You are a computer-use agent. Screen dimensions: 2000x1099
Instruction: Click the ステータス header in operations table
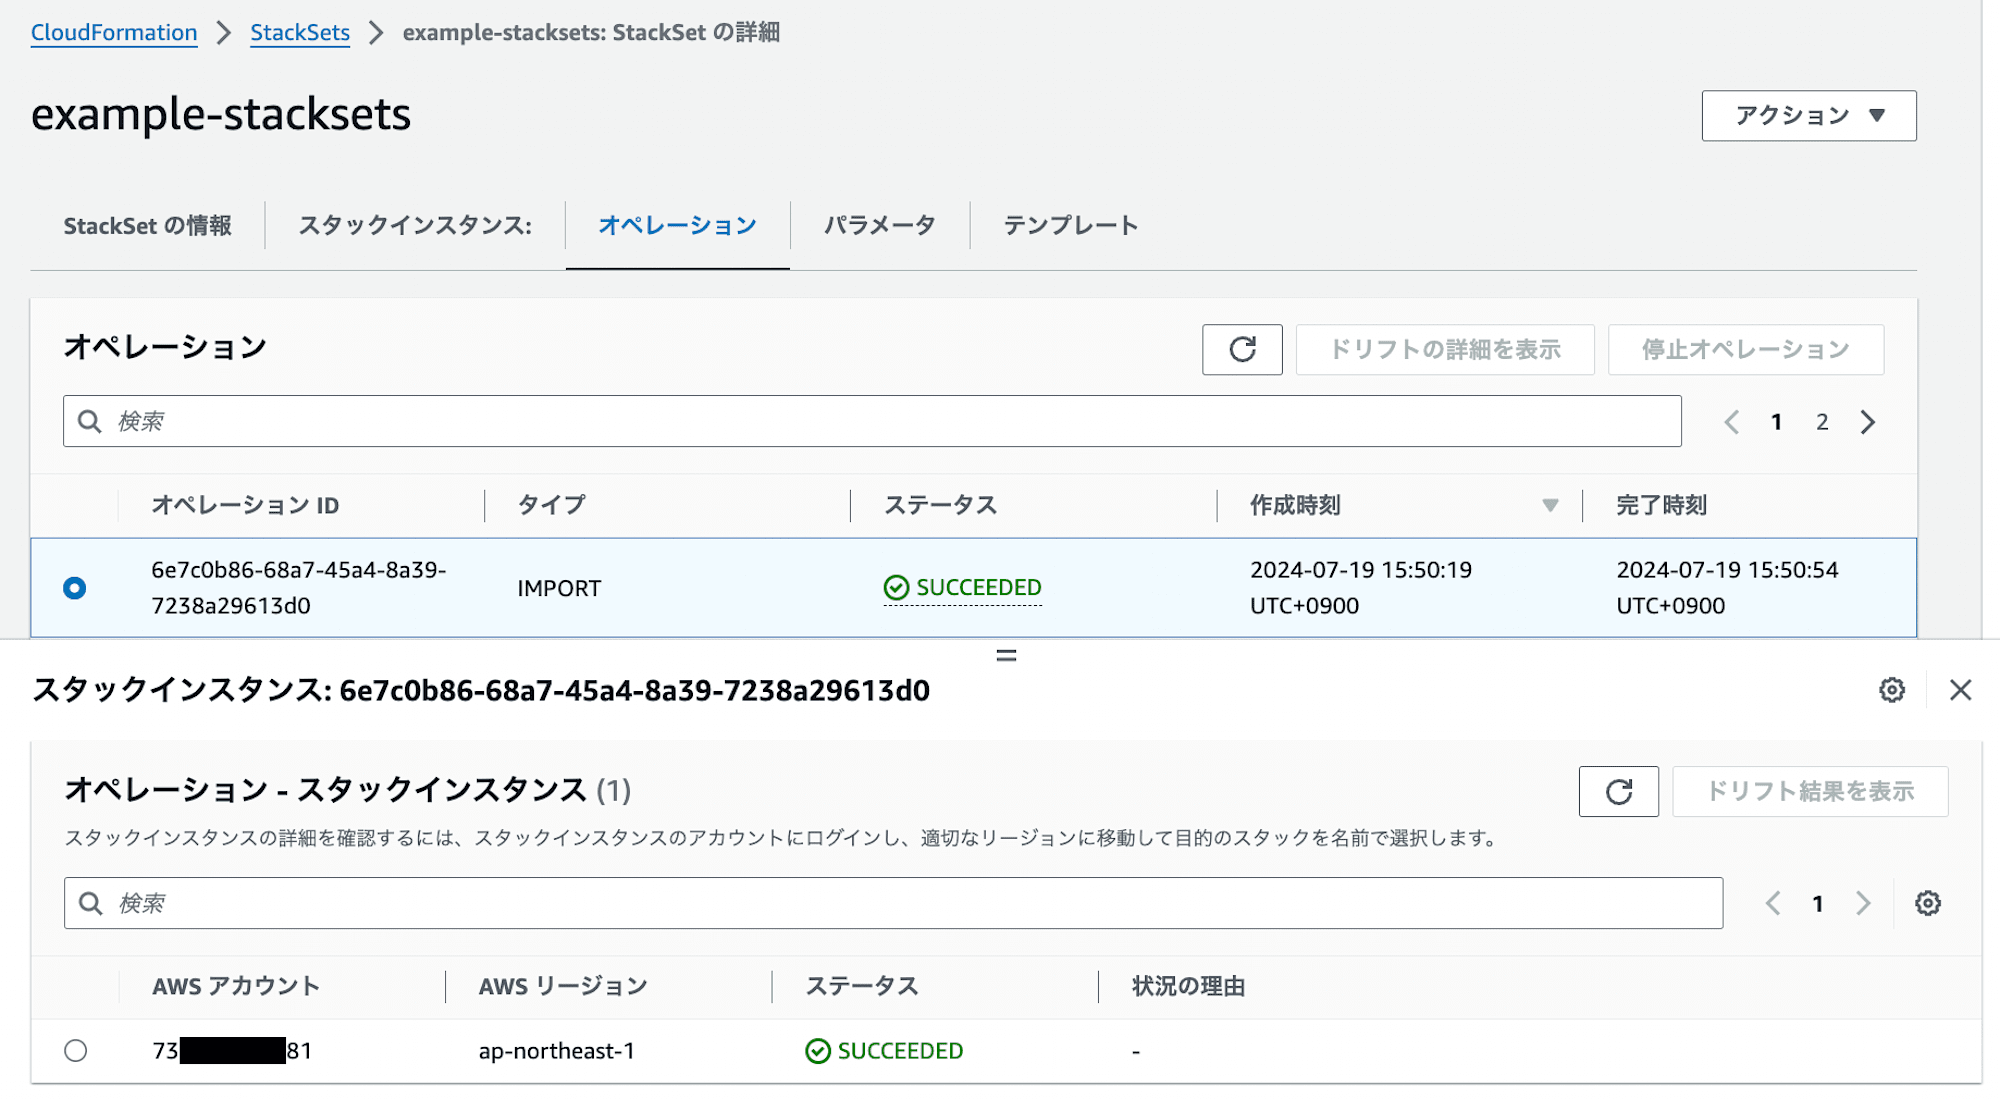coord(941,505)
